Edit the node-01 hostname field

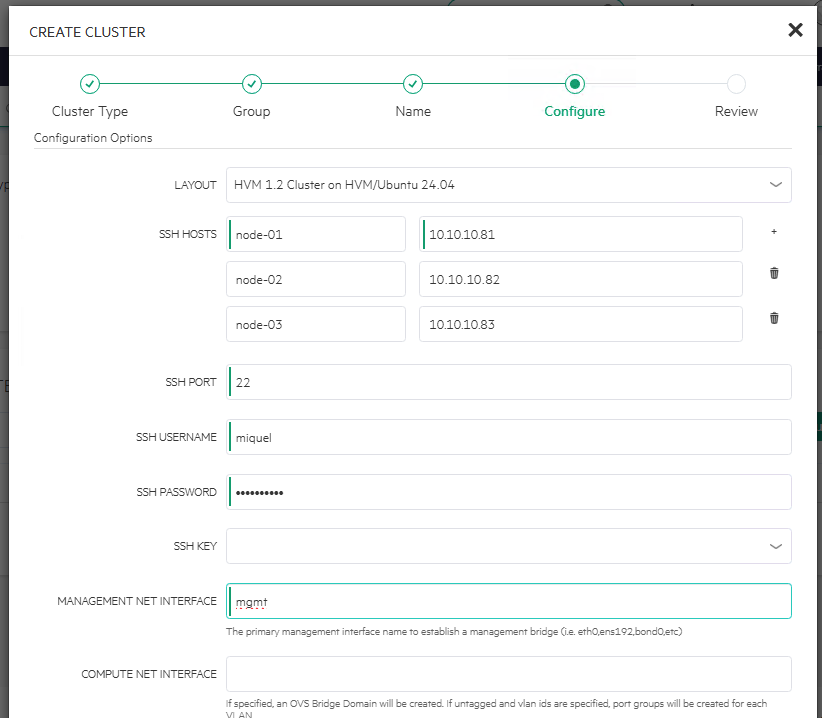tap(315, 233)
